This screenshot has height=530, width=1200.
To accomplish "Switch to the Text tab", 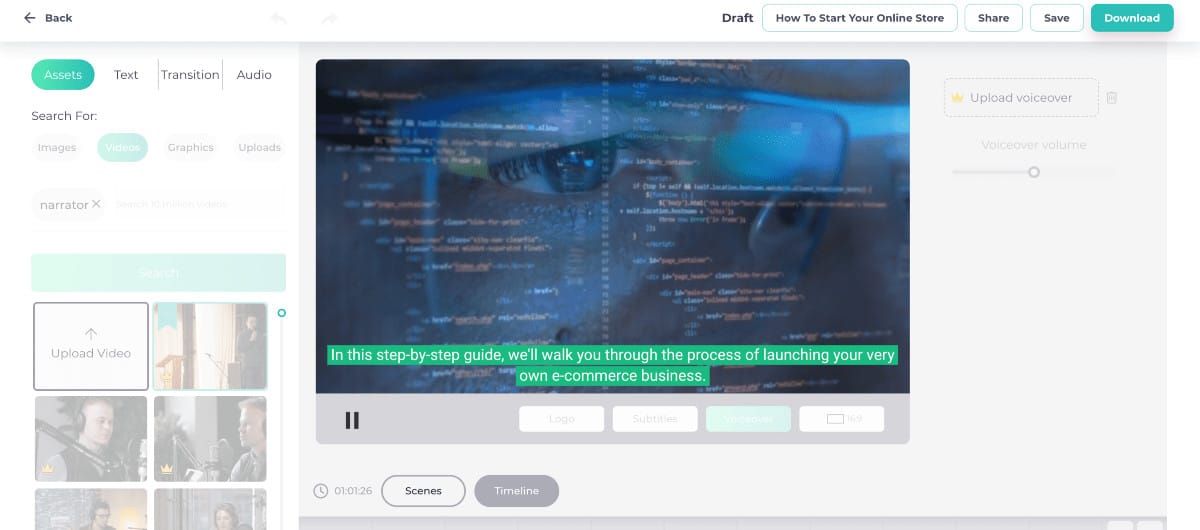I will click(x=126, y=75).
